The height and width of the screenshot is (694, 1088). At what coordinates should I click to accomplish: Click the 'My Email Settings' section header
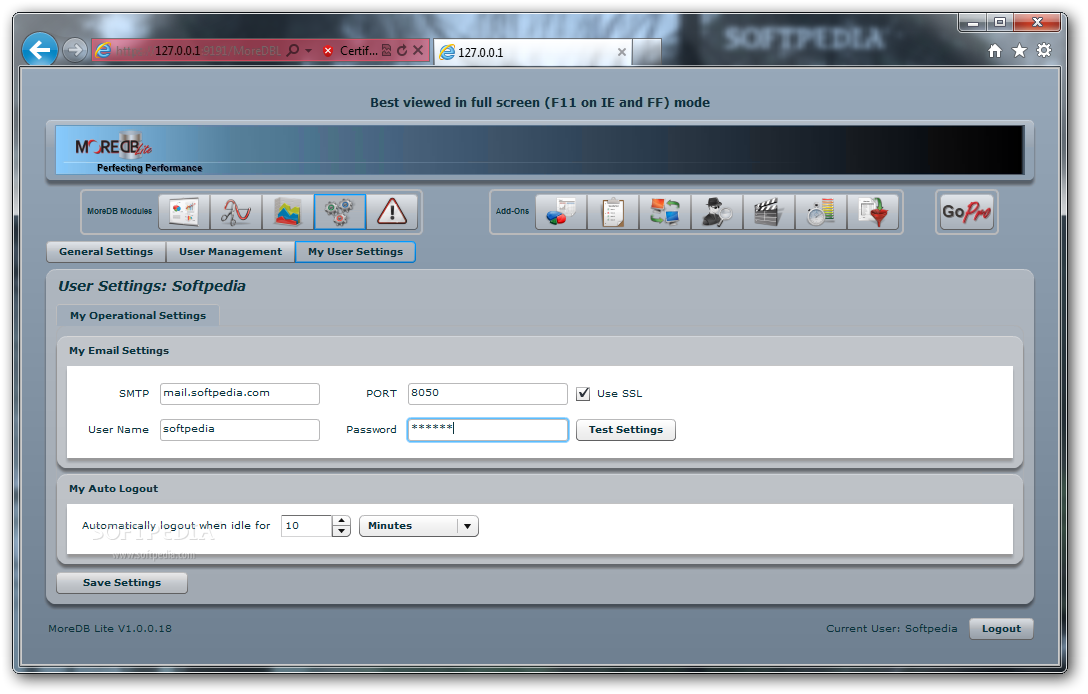pyautogui.click(x=119, y=350)
